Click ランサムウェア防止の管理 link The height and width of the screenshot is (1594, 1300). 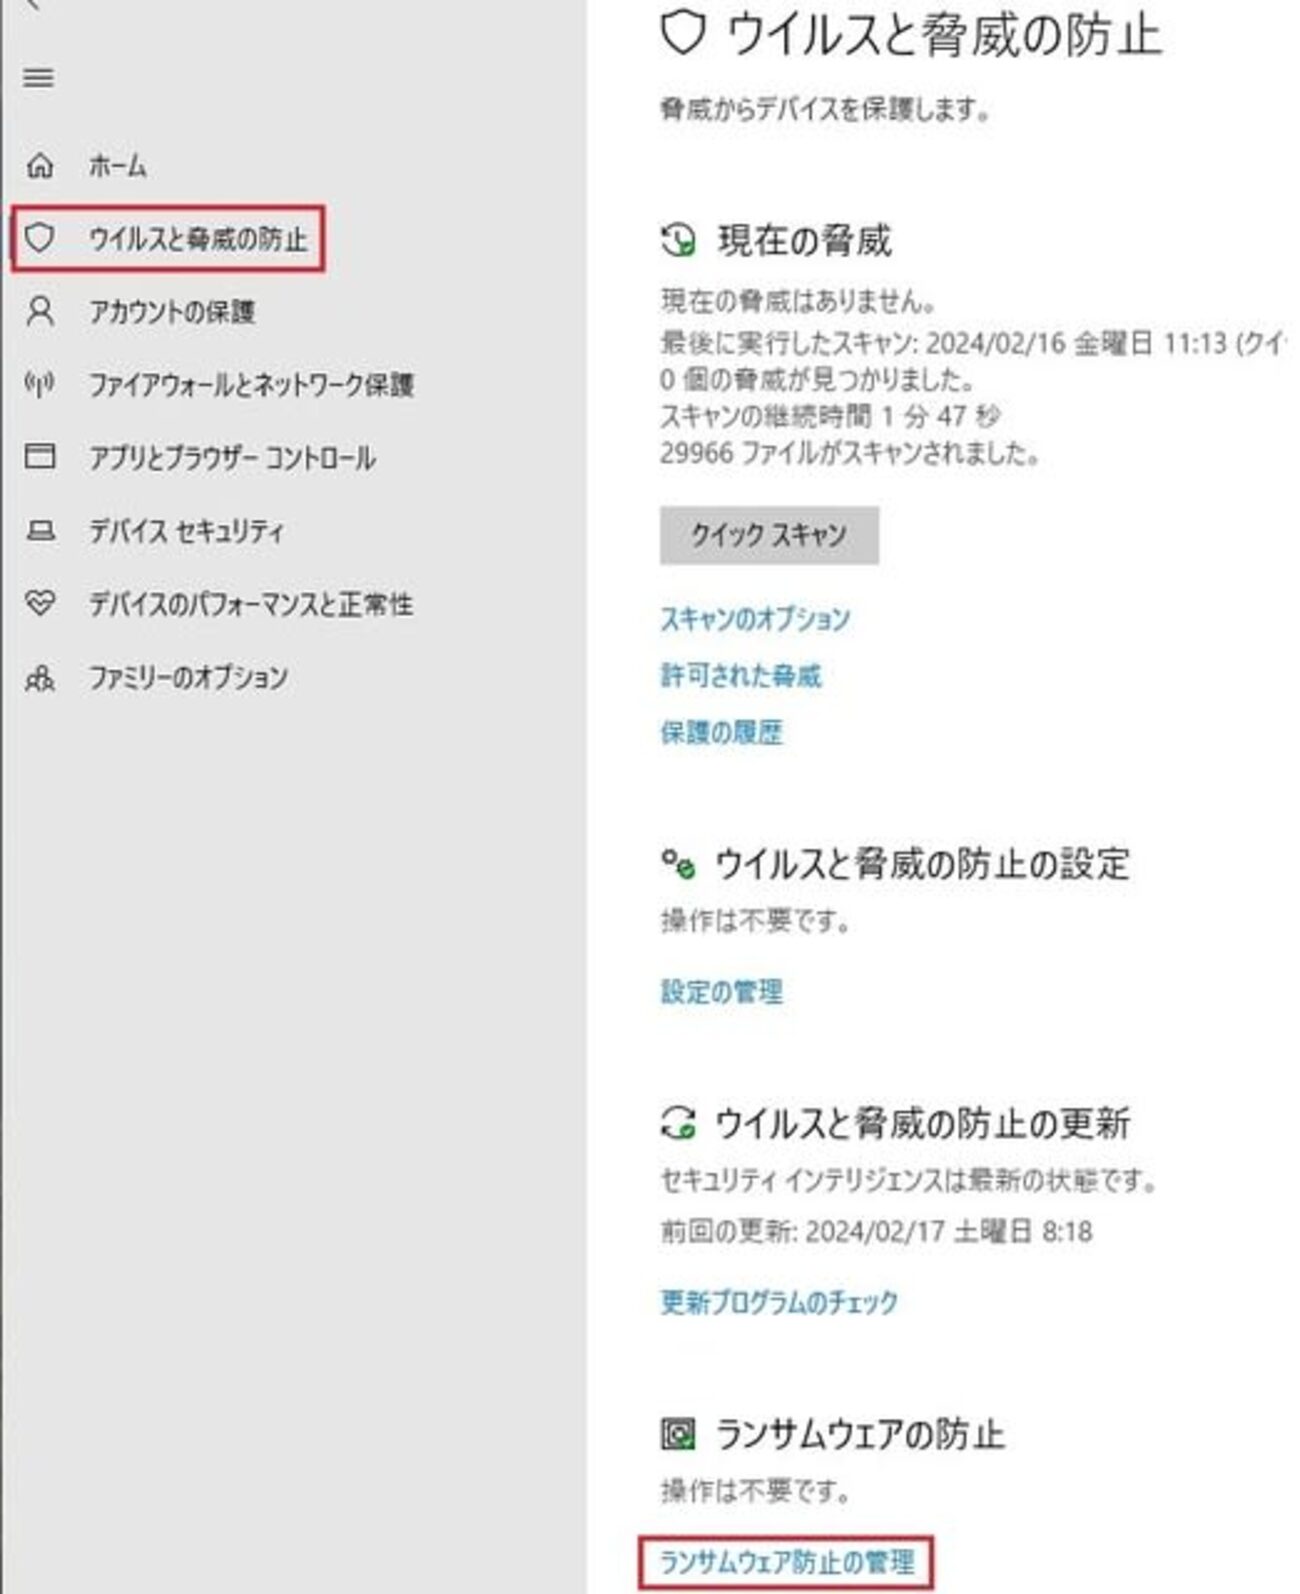(x=787, y=1563)
